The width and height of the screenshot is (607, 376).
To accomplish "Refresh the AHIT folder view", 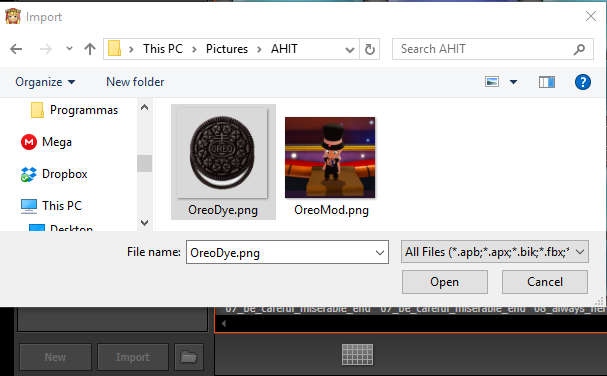I will click(370, 49).
